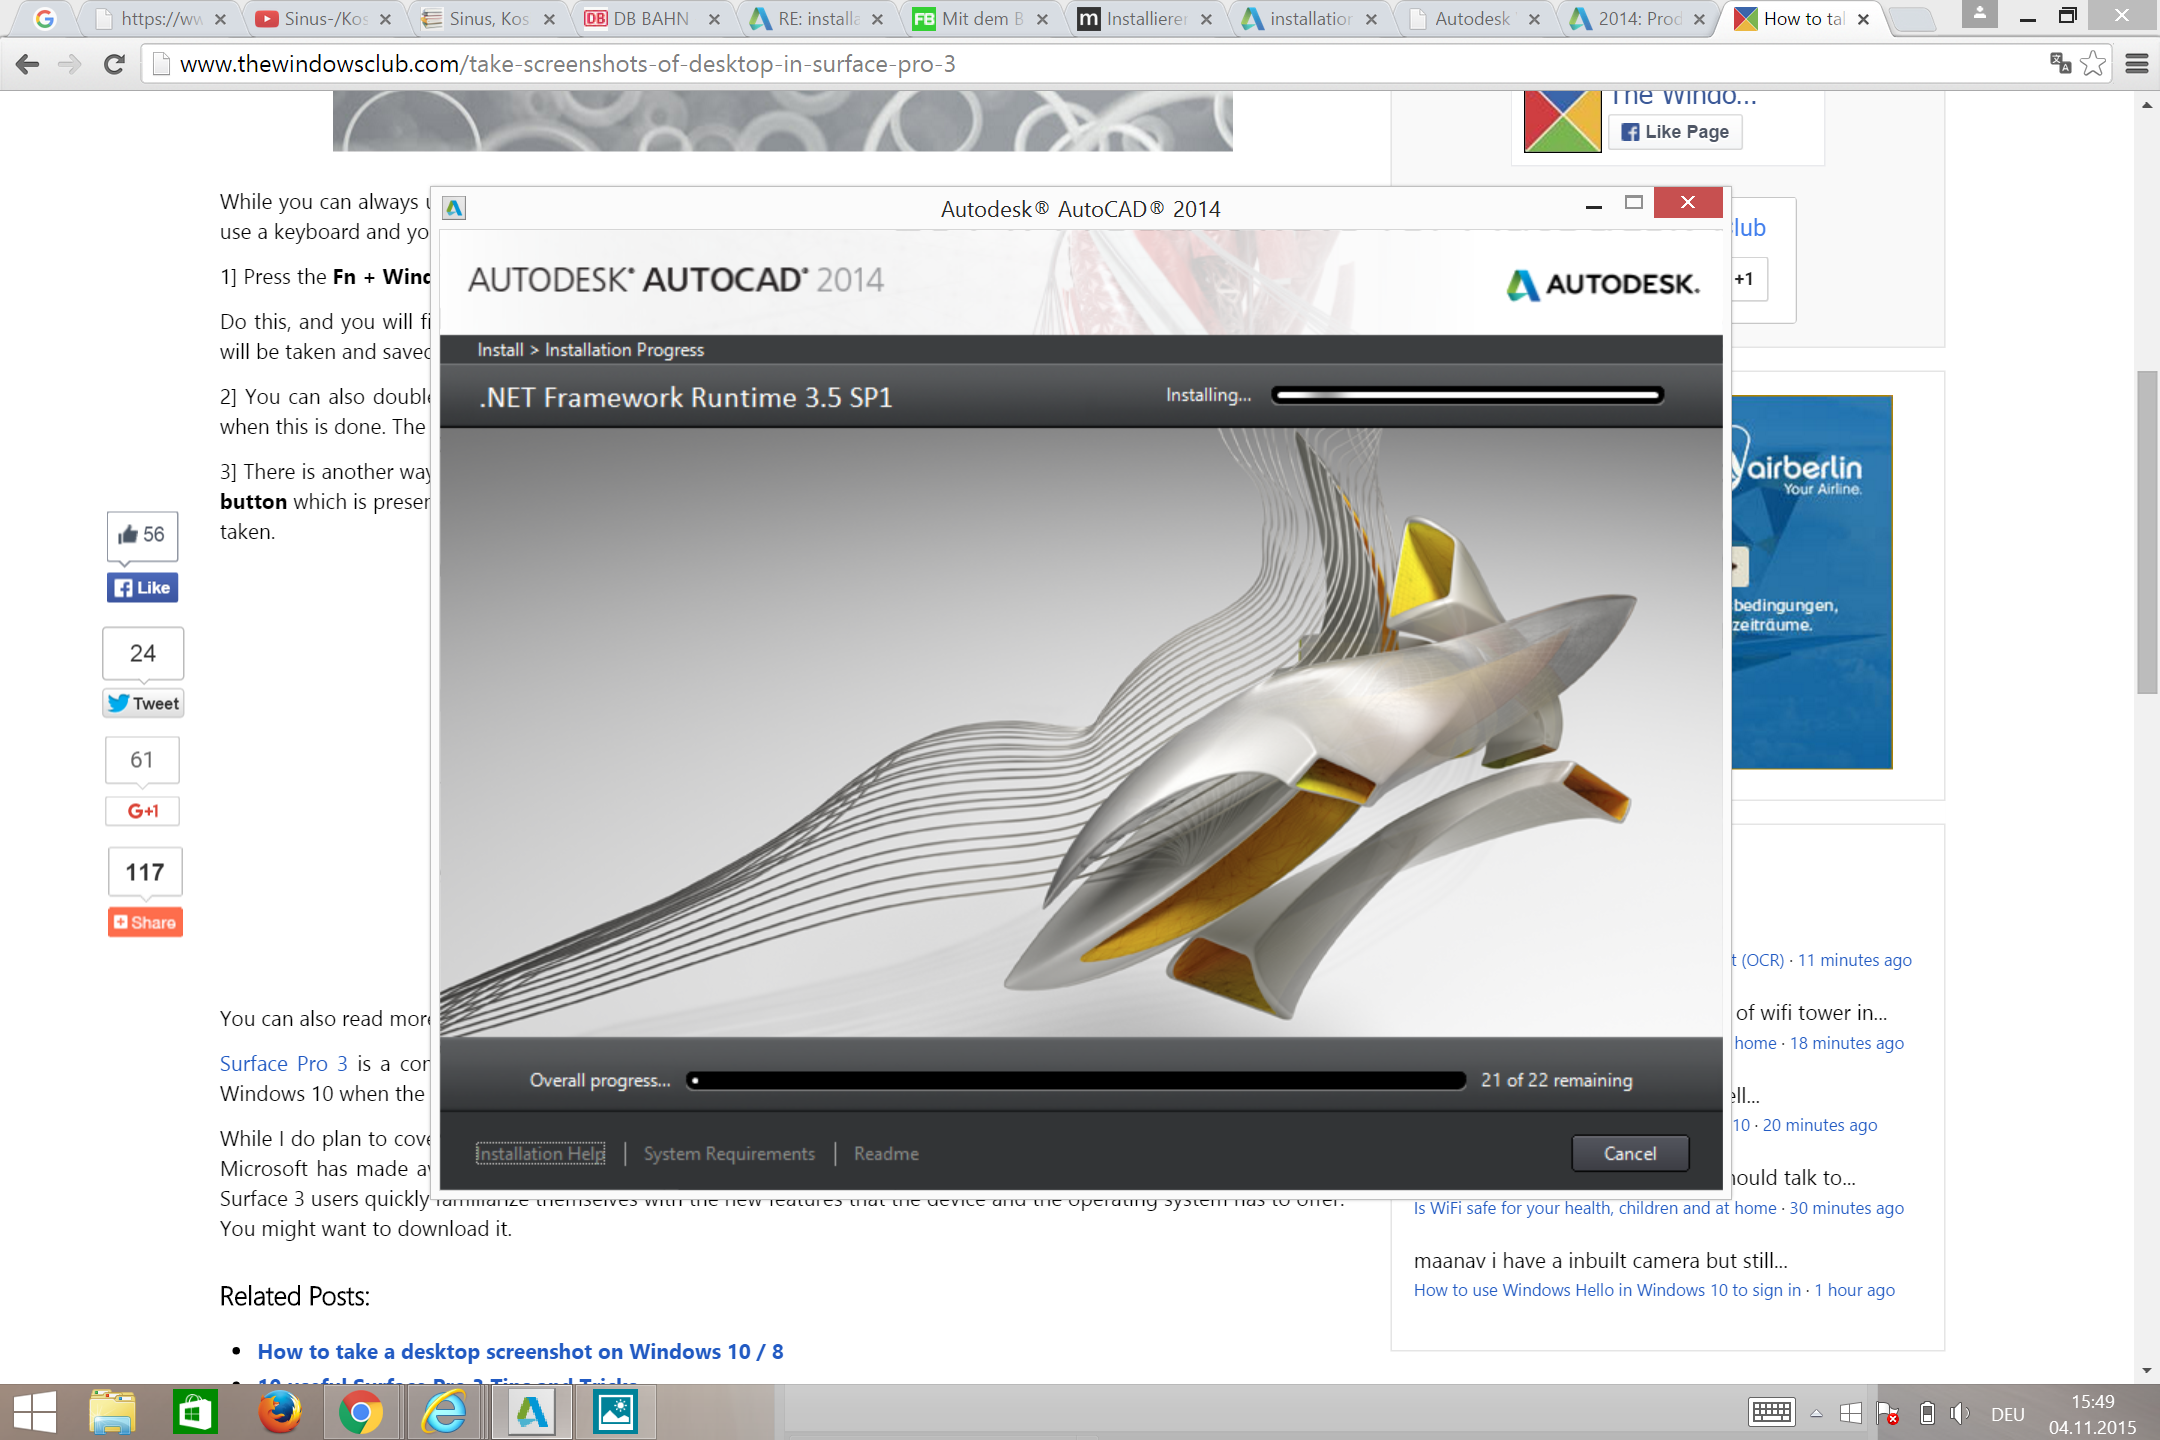Open Internet Explorer from the taskbar

(445, 1411)
